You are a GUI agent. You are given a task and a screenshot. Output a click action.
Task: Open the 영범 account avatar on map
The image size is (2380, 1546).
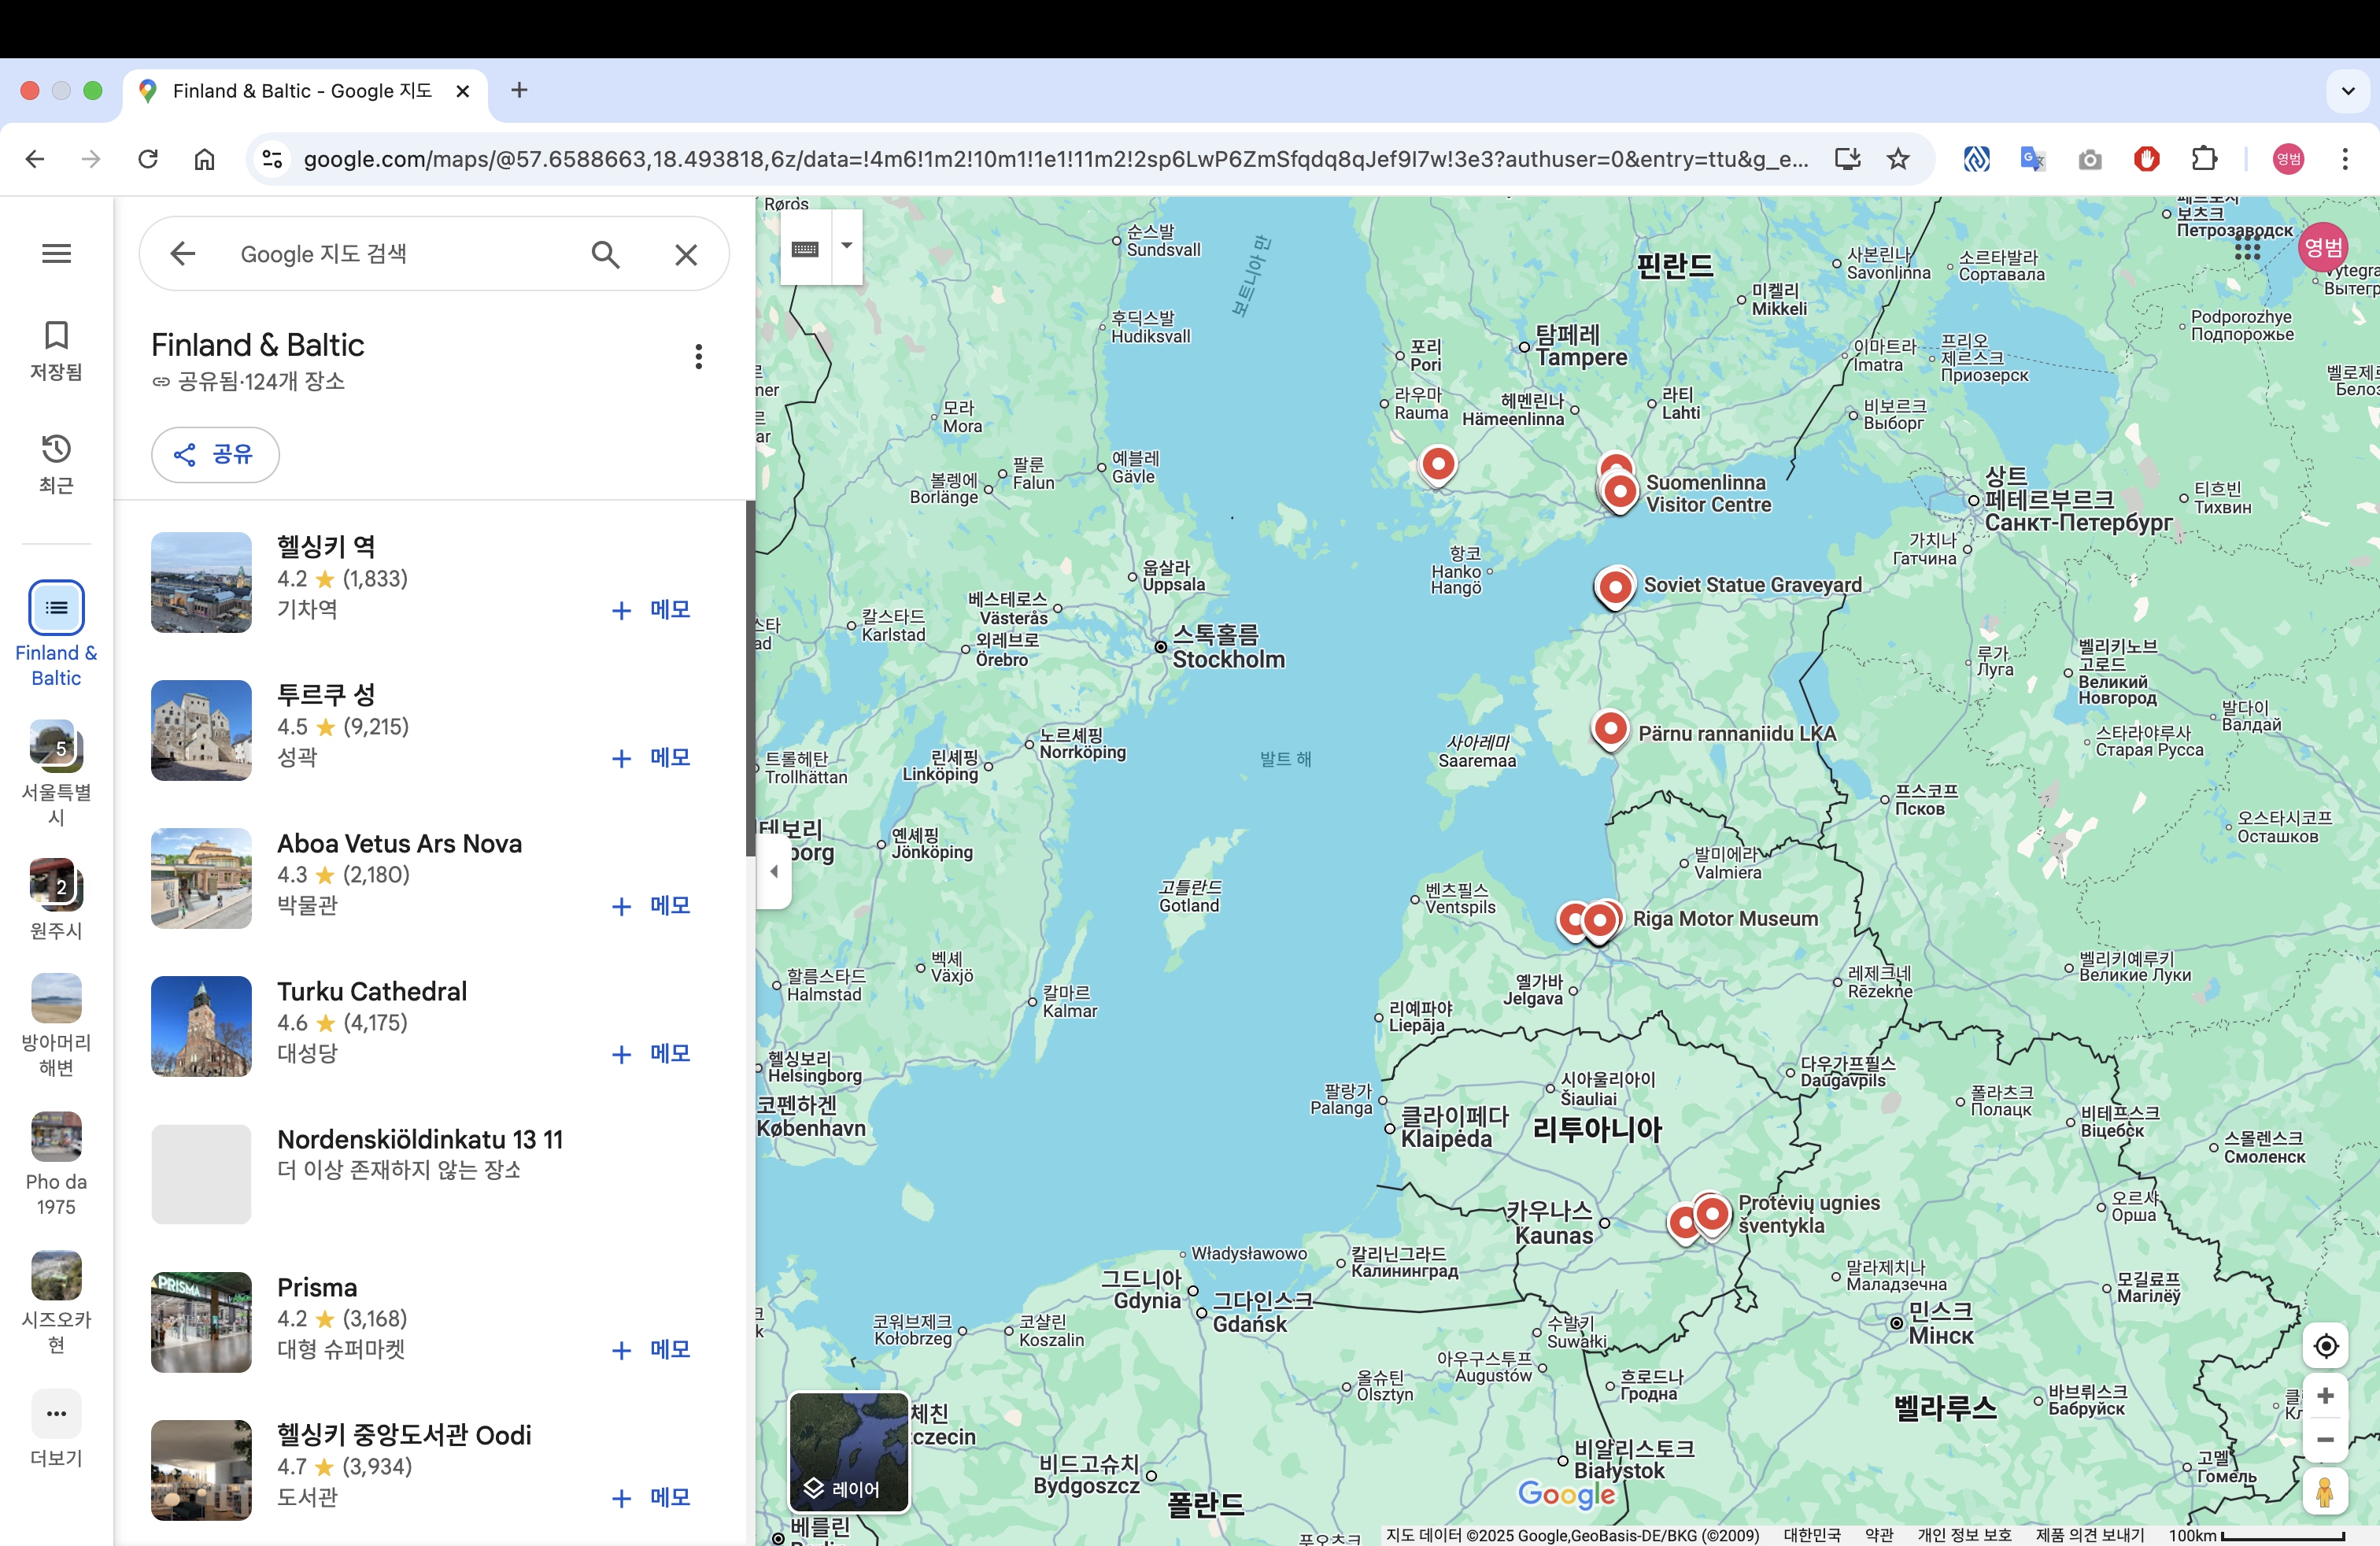(x=2323, y=247)
